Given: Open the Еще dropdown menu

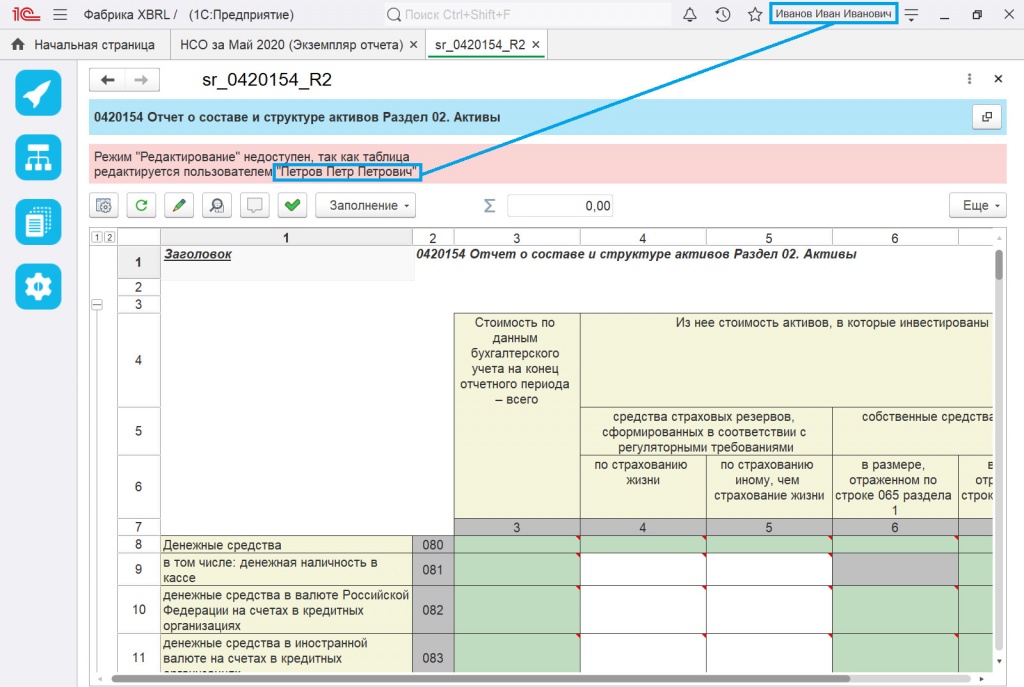Looking at the screenshot, I should point(978,206).
